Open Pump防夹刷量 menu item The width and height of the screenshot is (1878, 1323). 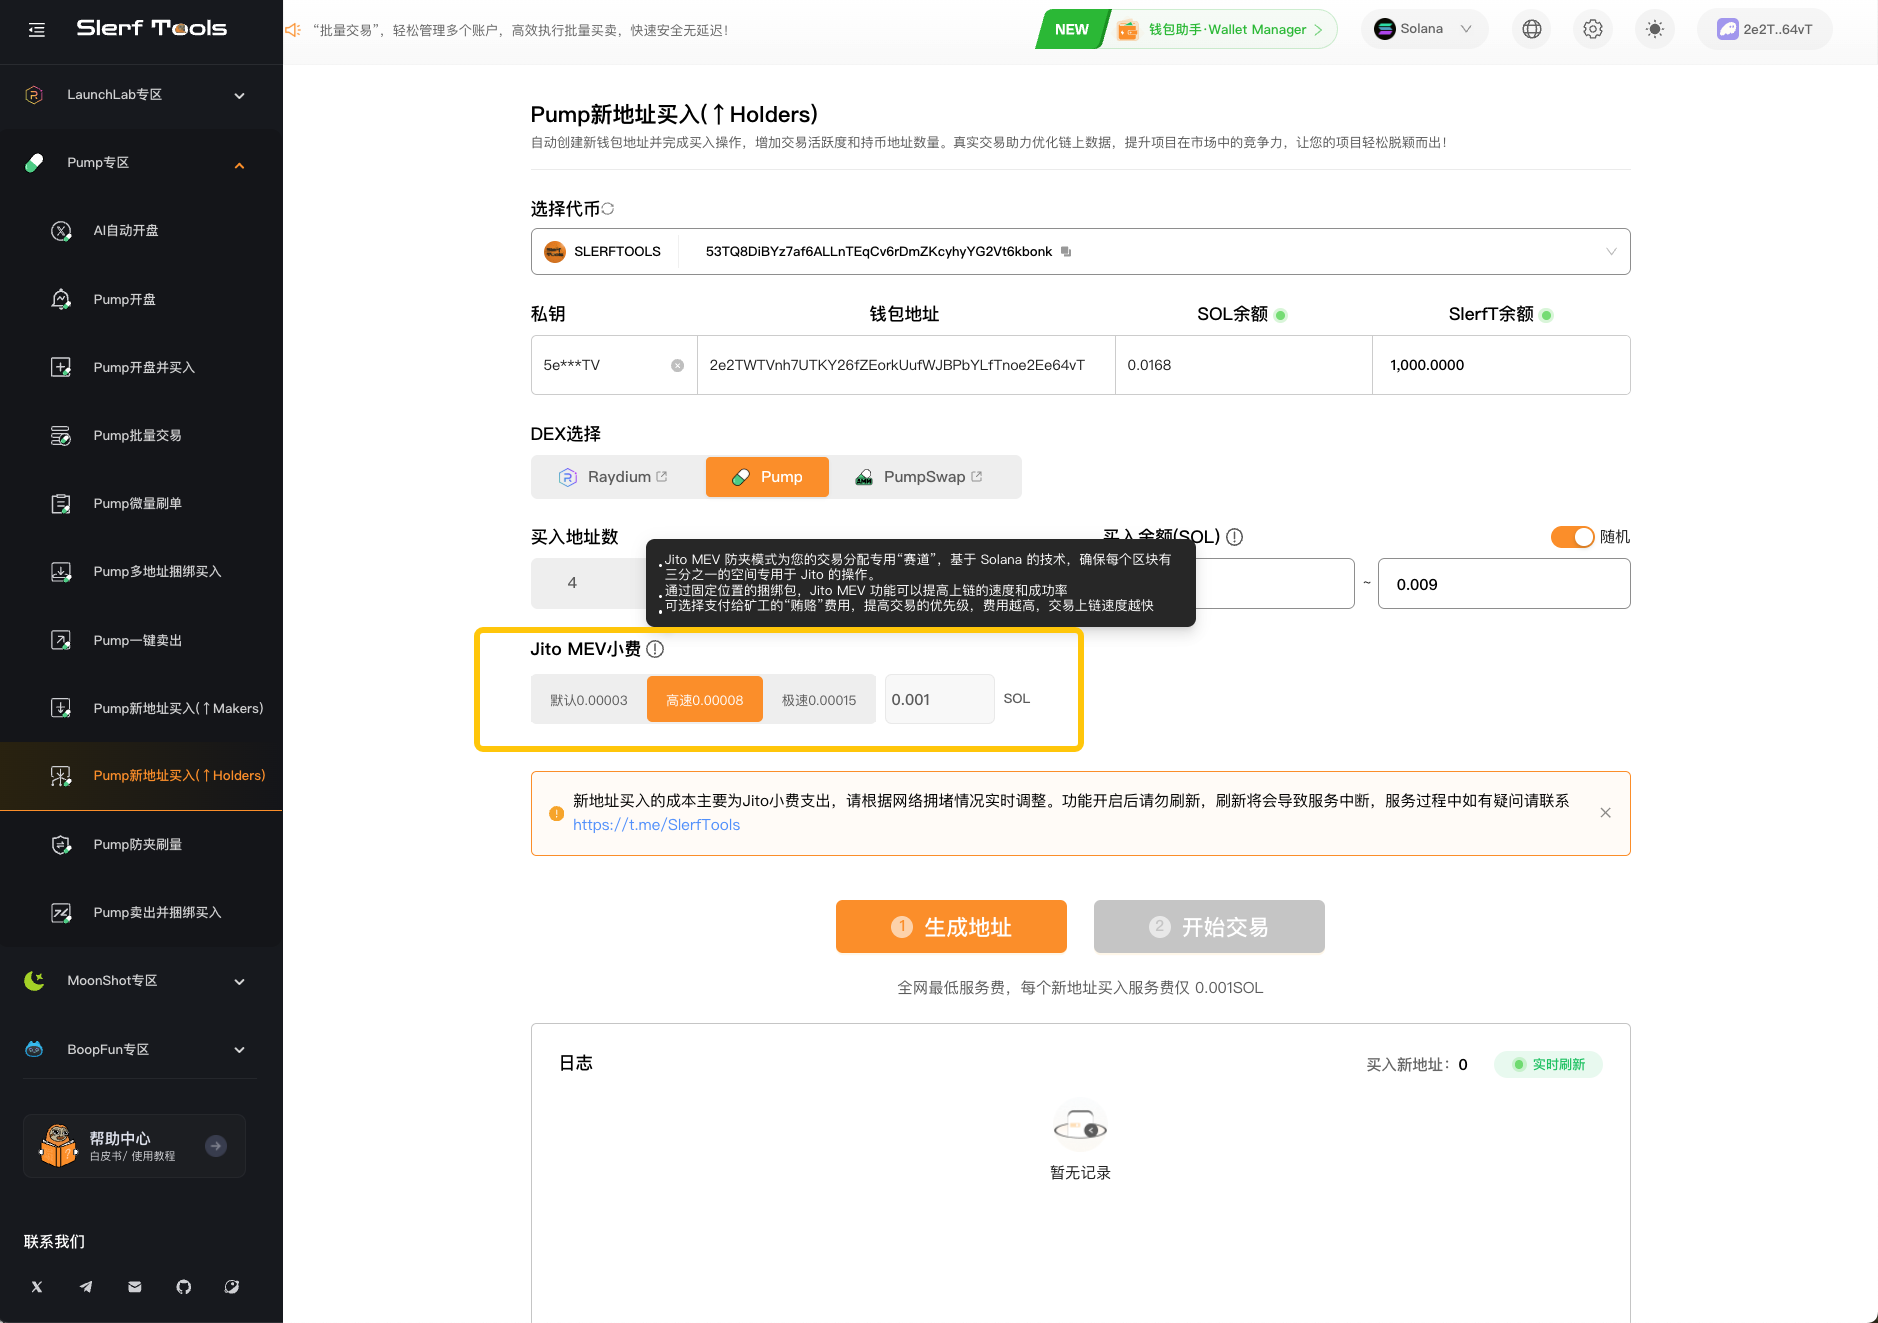[141, 844]
